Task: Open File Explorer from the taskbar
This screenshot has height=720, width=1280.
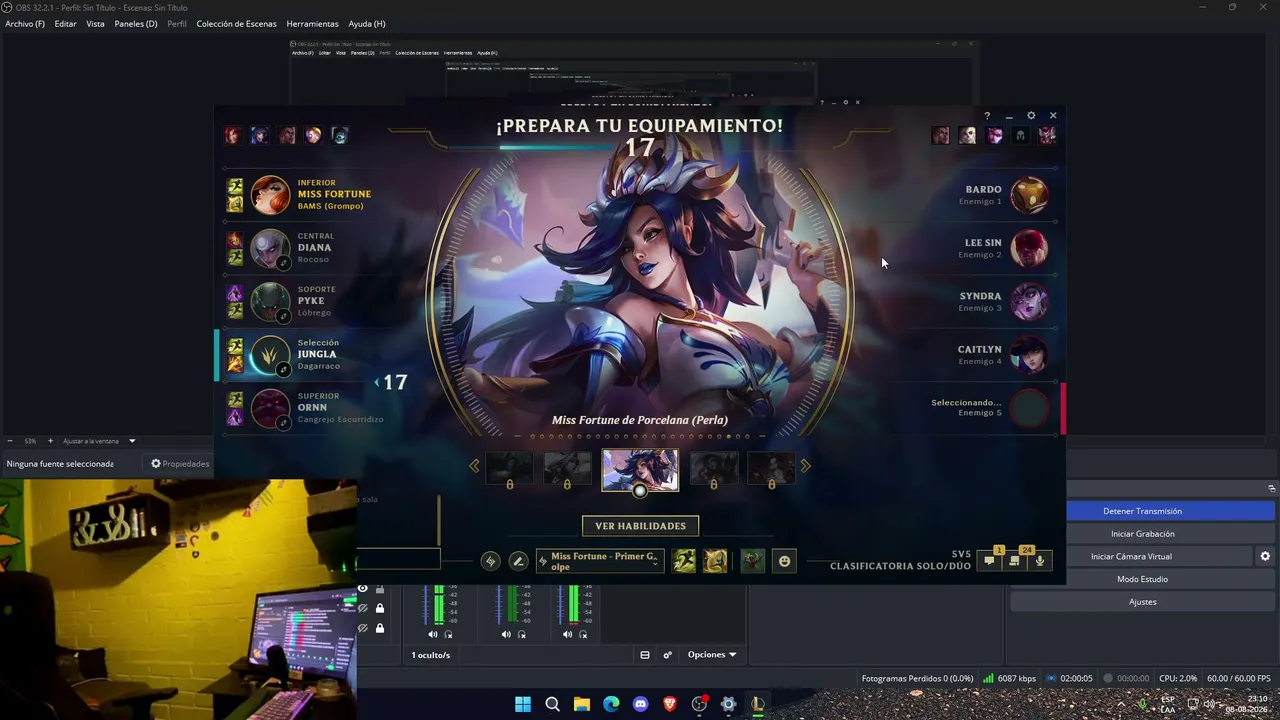Action: pyautogui.click(x=582, y=704)
